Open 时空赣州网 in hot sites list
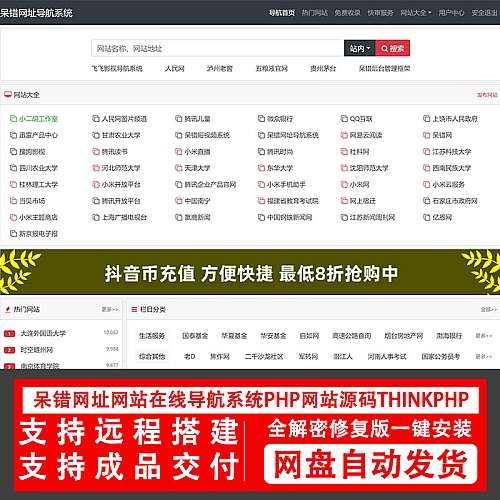Viewport: 500px width, 500px height. point(37,350)
